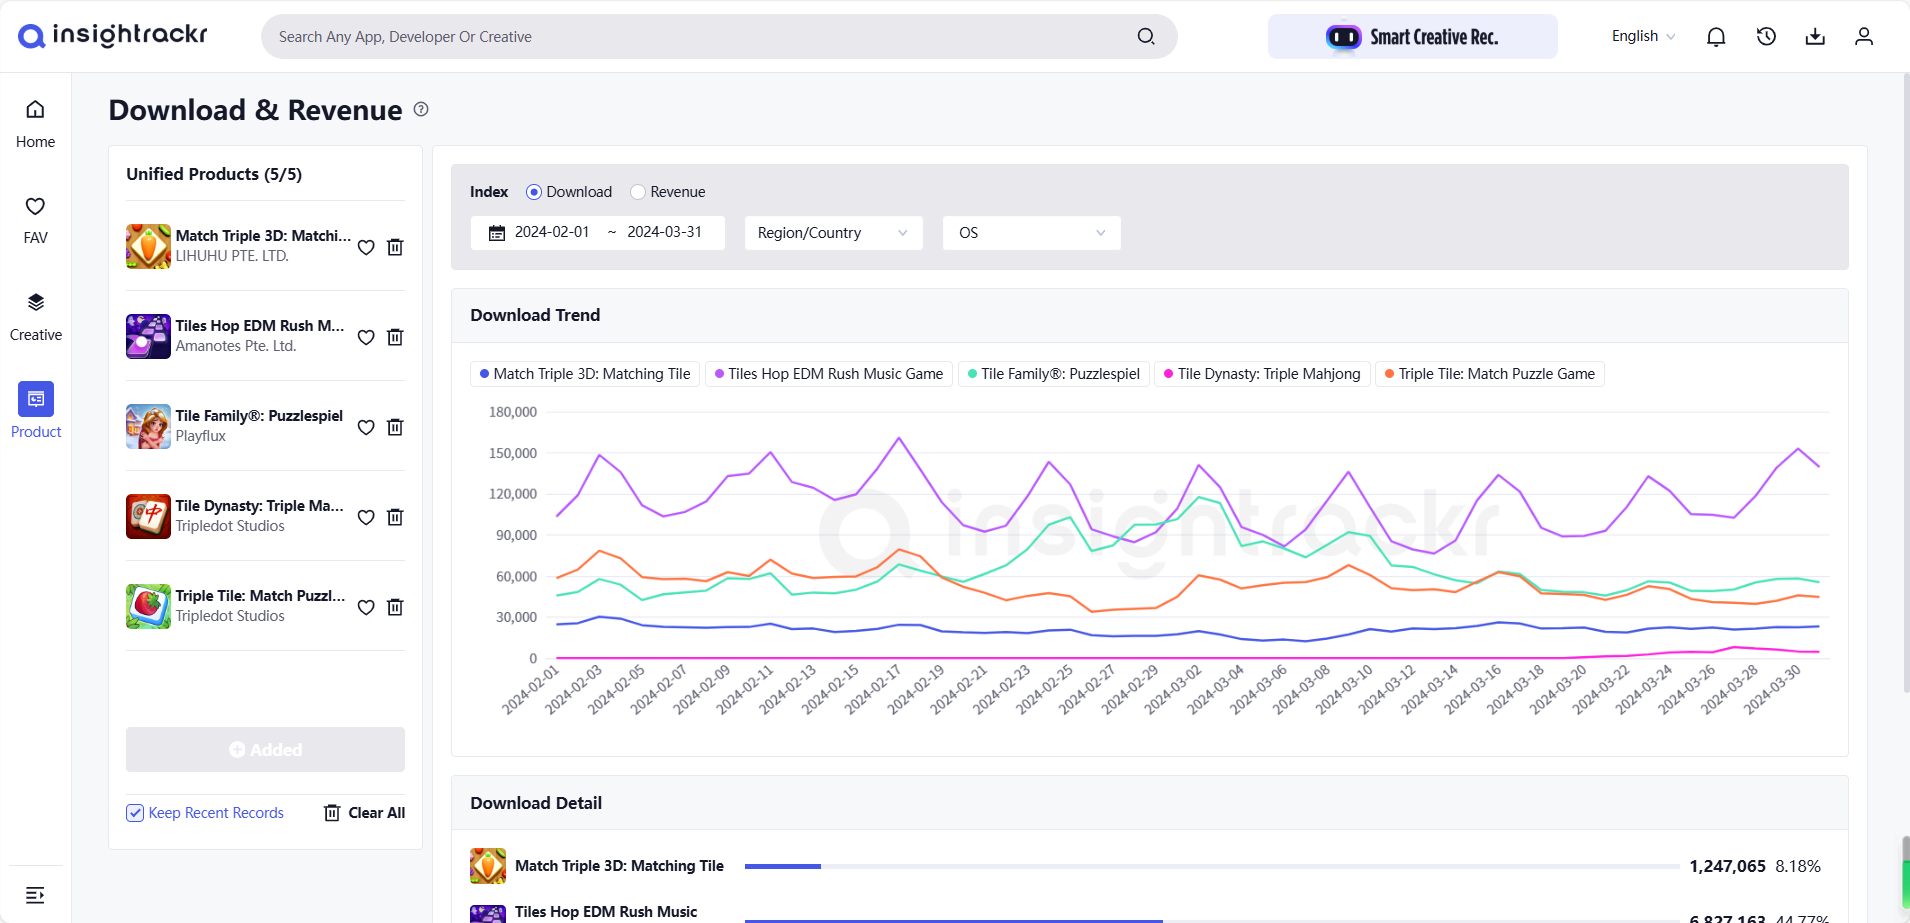Image resolution: width=1910 pixels, height=923 pixels.
Task: Select Product section in sidebar
Action: click(x=35, y=411)
